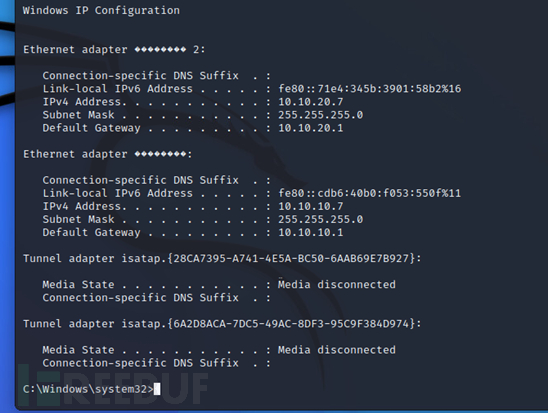Image resolution: width=548 pixels, height=413 pixels.
Task: Click the isatap.{28CA7395-A741-4E5A-BC50-6AAB69E7B927} tunnel adapter line
Action: tap(222, 259)
